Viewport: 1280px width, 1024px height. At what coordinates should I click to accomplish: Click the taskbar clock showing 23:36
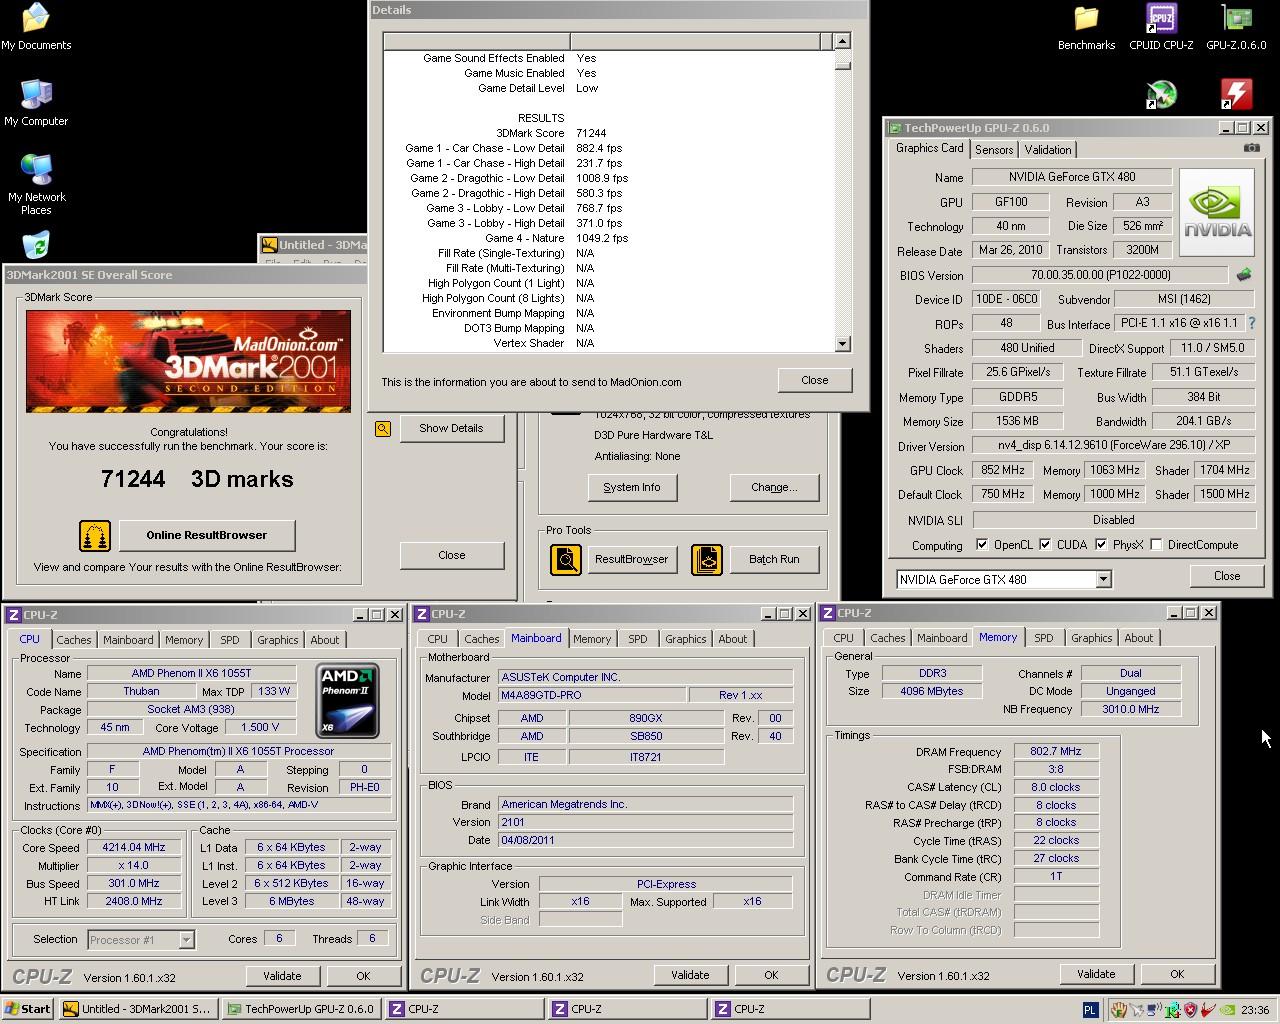coord(1254,1010)
